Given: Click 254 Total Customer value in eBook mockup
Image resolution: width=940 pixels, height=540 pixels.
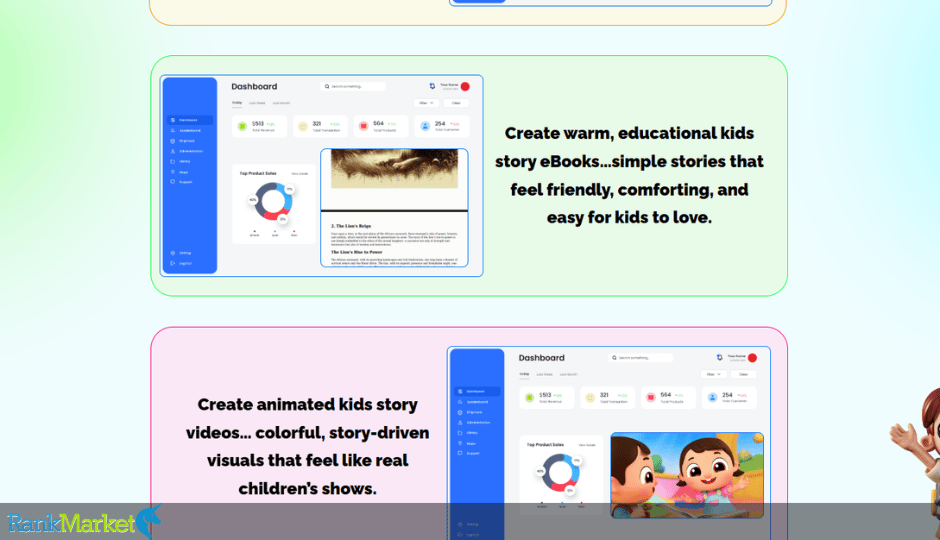Looking at the screenshot, I should click(440, 124).
